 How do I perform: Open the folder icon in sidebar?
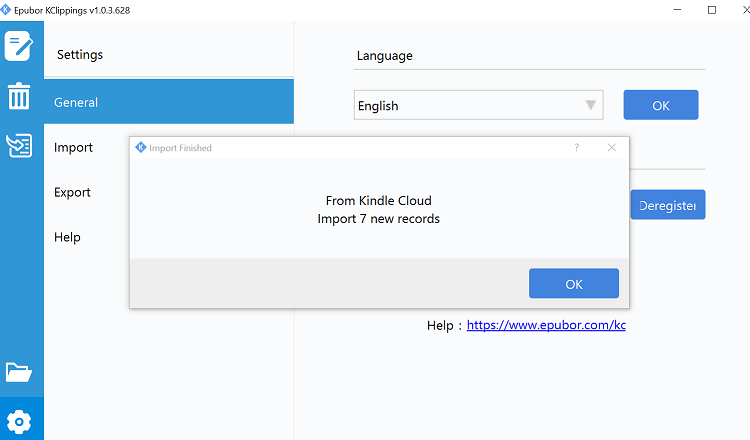coord(19,372)
